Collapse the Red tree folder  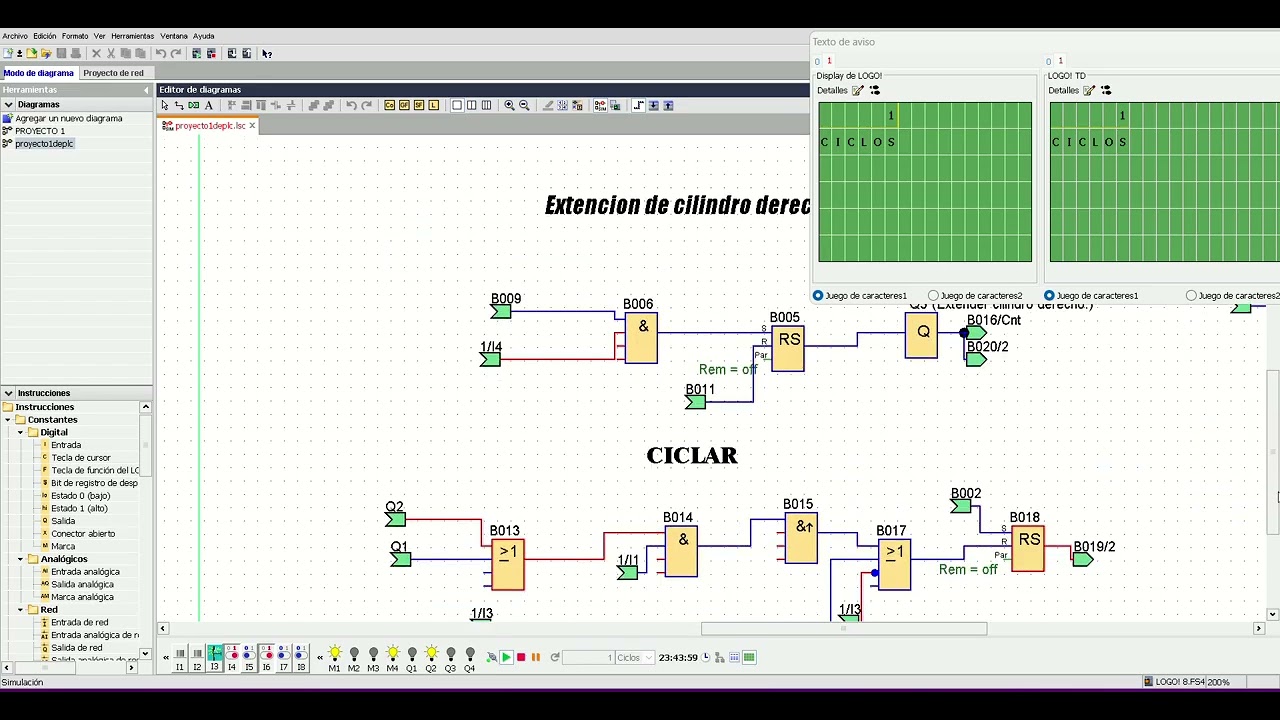21,609
